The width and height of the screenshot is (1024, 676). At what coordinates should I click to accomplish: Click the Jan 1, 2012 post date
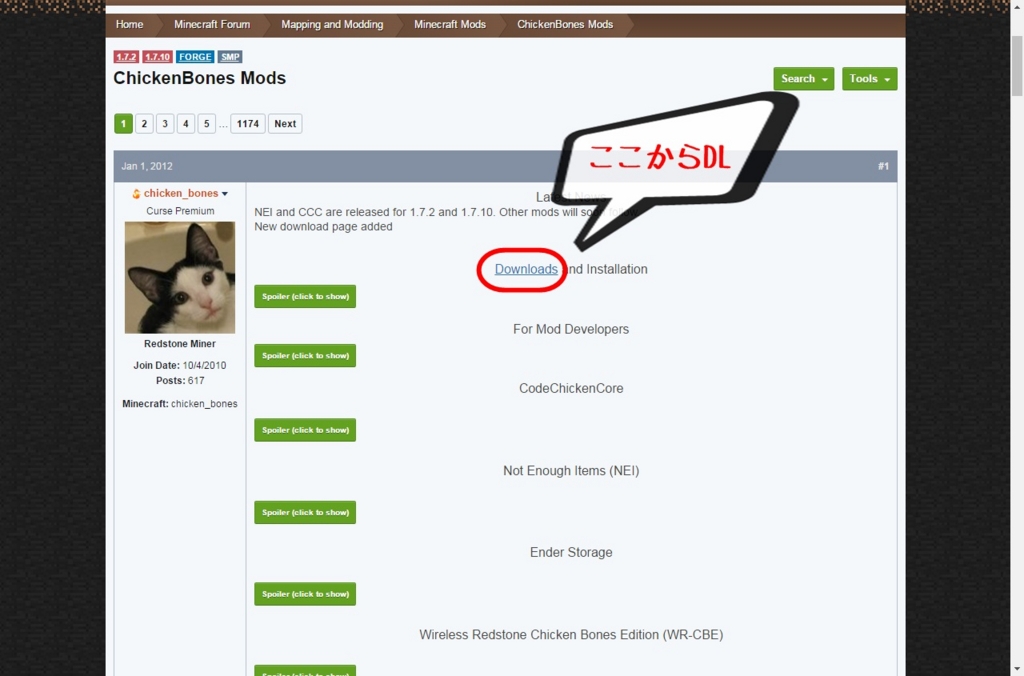click(147, 167)
